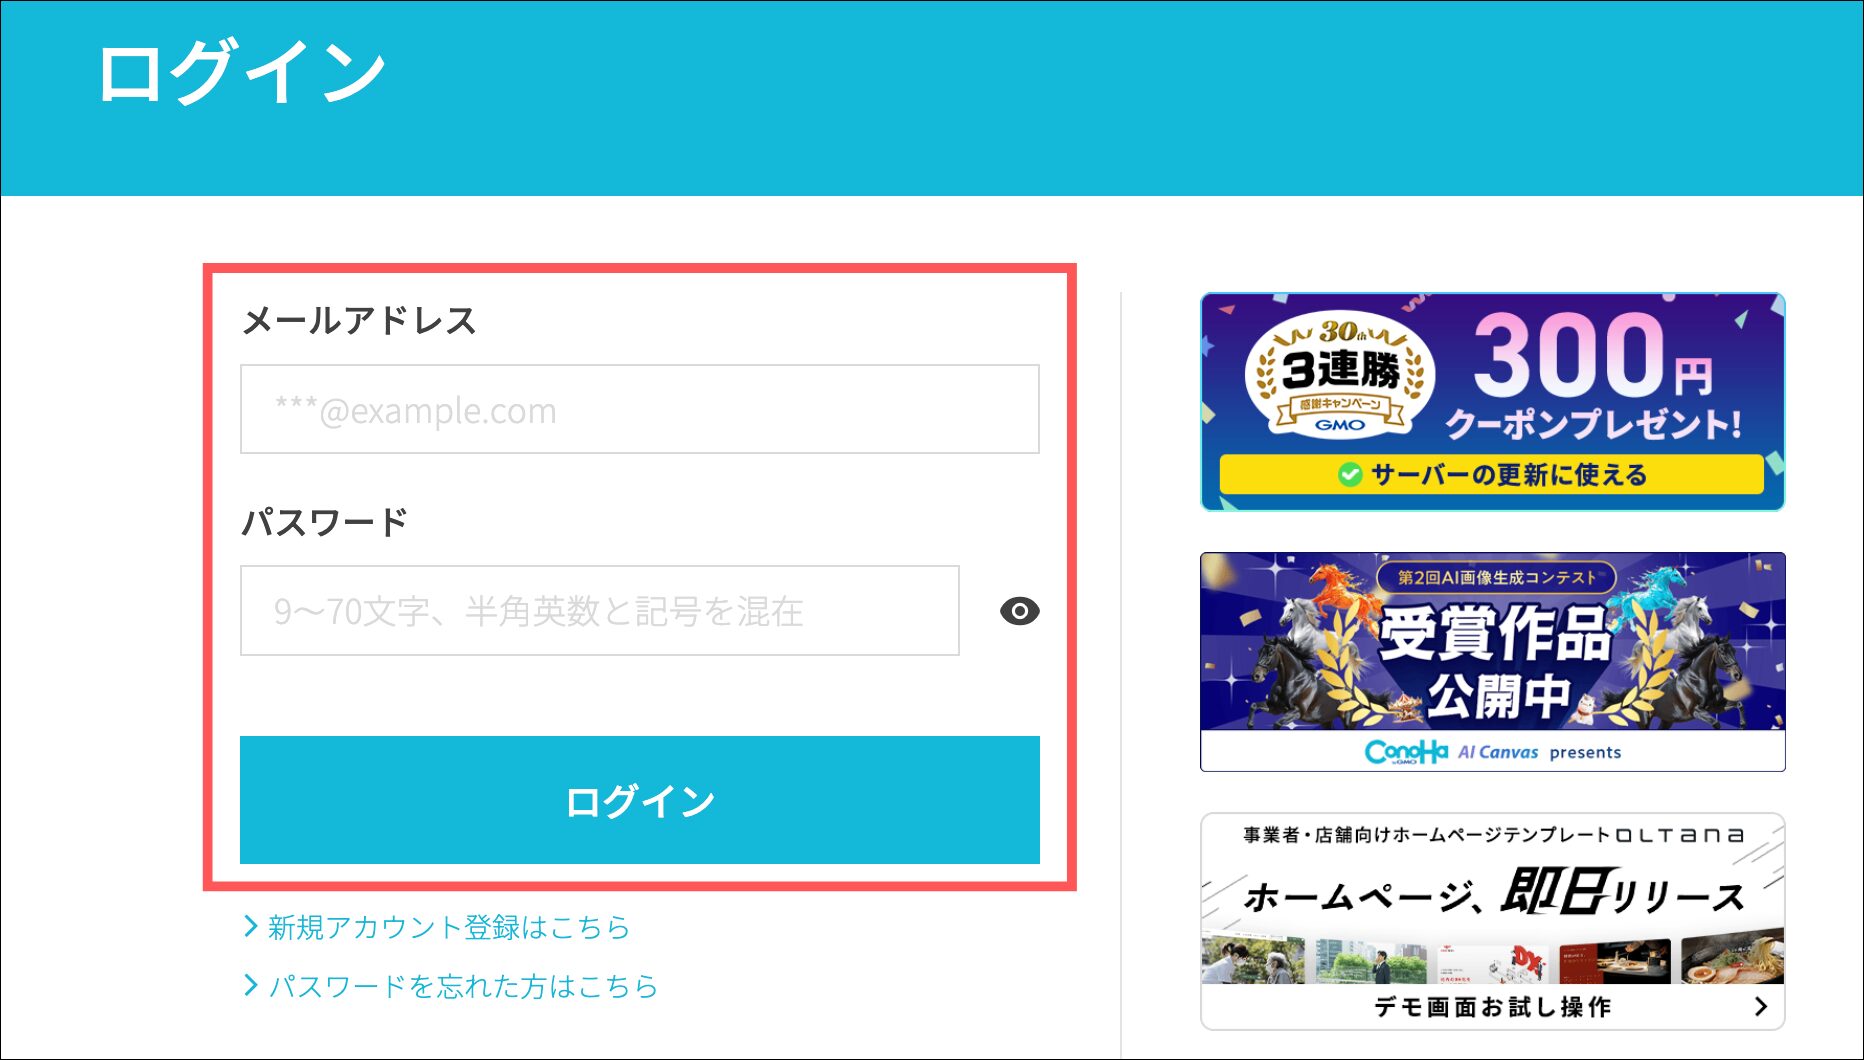Viewport: 1864px width, 1060px height.
Task: Click the 第2回AI画像生成コンテスト label
Action: click(1496, 577)
